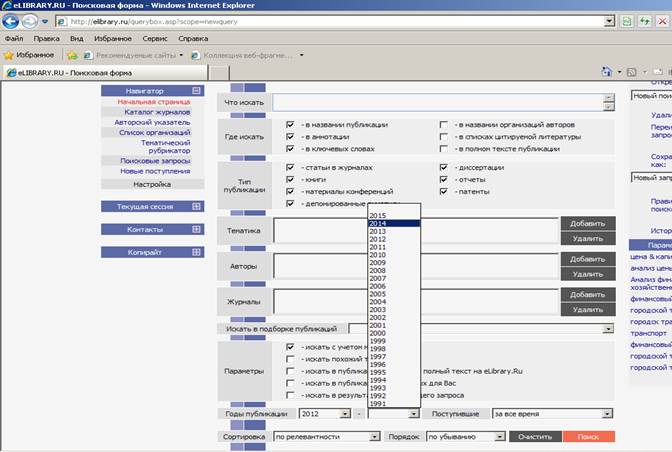
Task: Open the address bar history dropdown arrow
Action: tap(609, 21)
